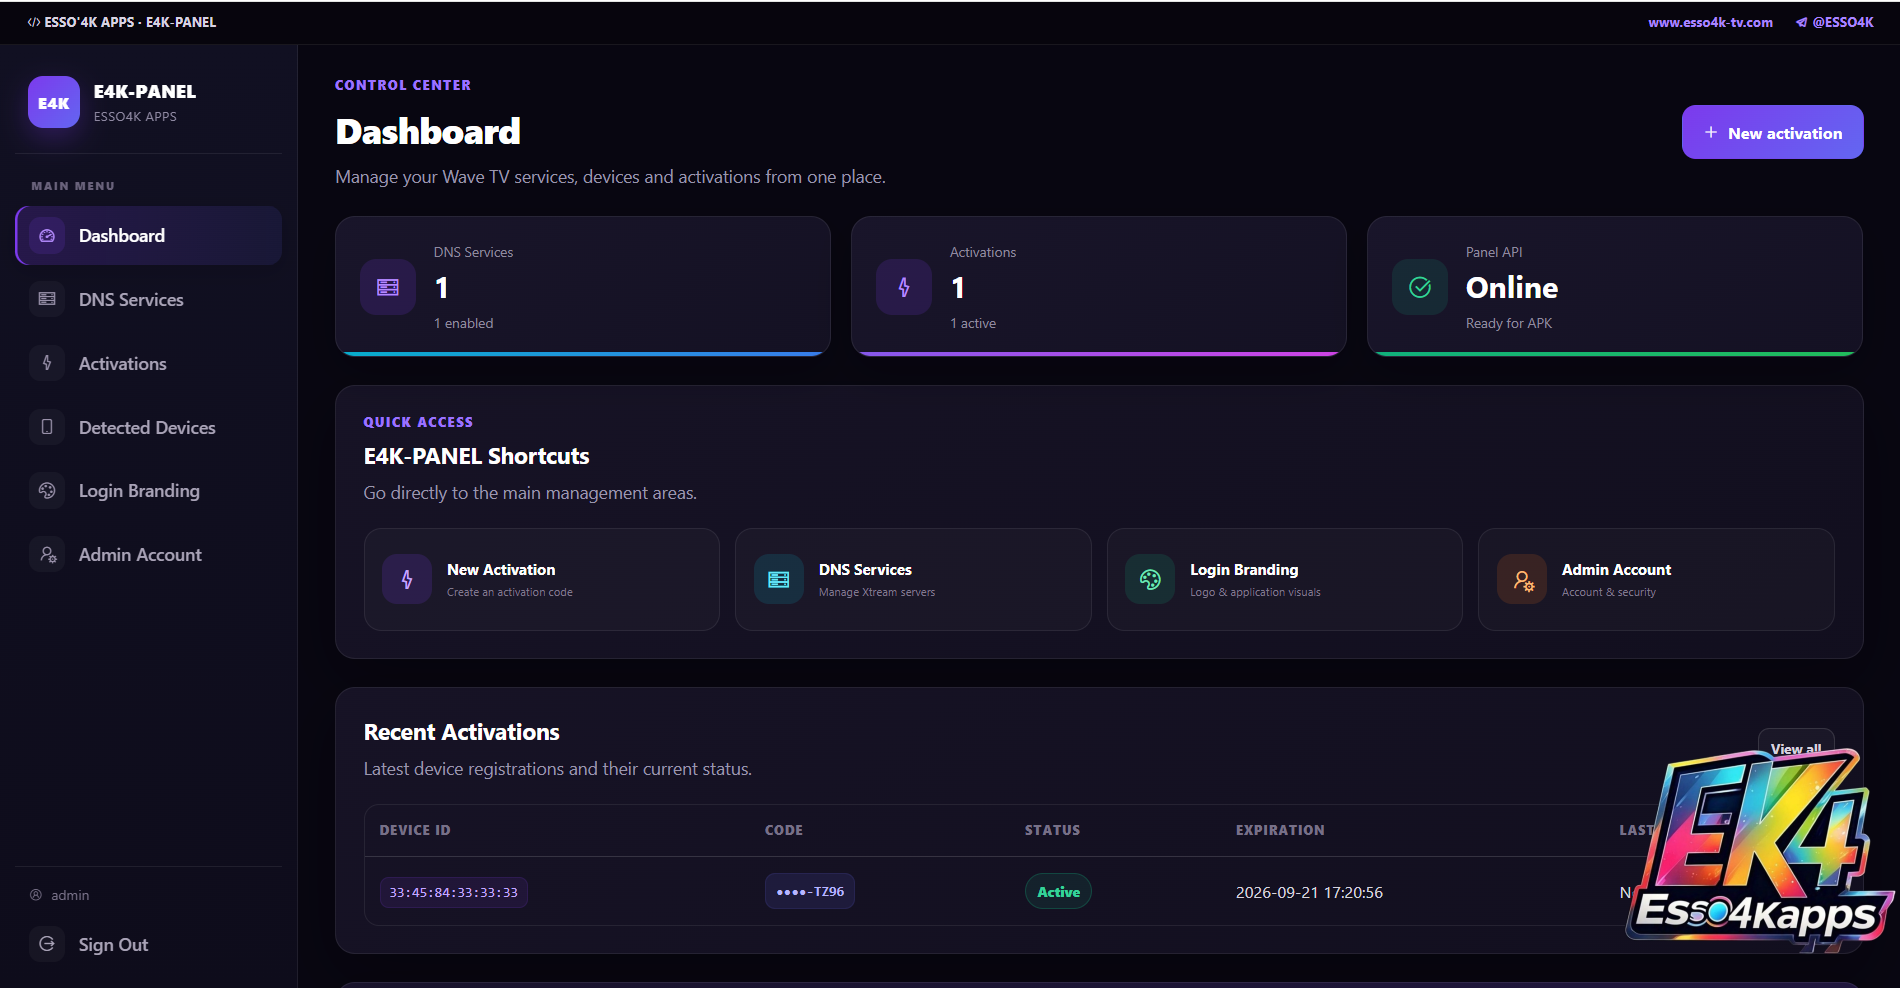
Task: Click the STATUS column header
Action: pos(1052,830)
